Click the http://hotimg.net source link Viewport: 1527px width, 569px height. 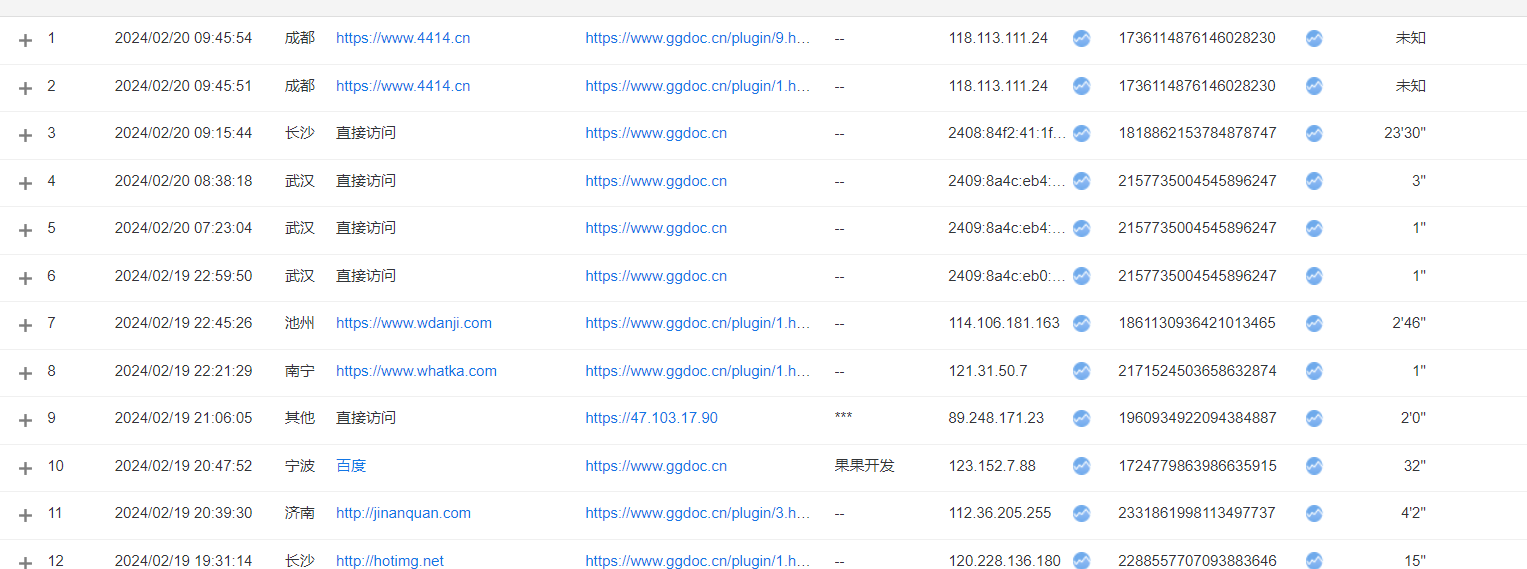[x=389, y=561]
